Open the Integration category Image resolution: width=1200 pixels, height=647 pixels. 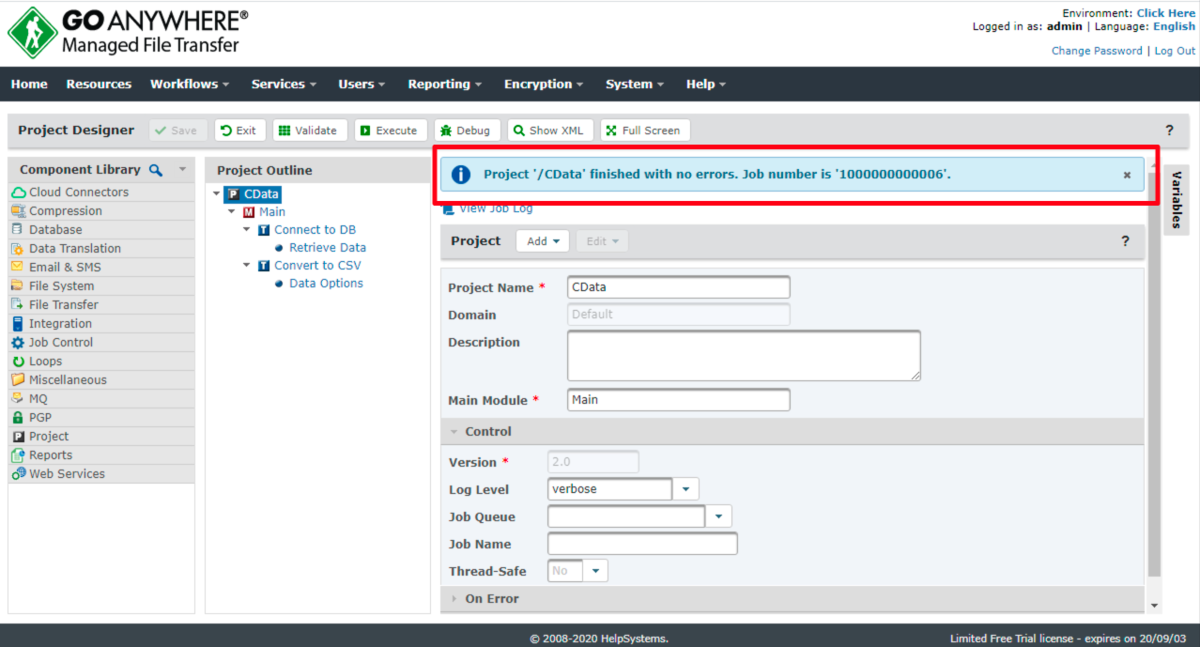[x=101, y=324]
